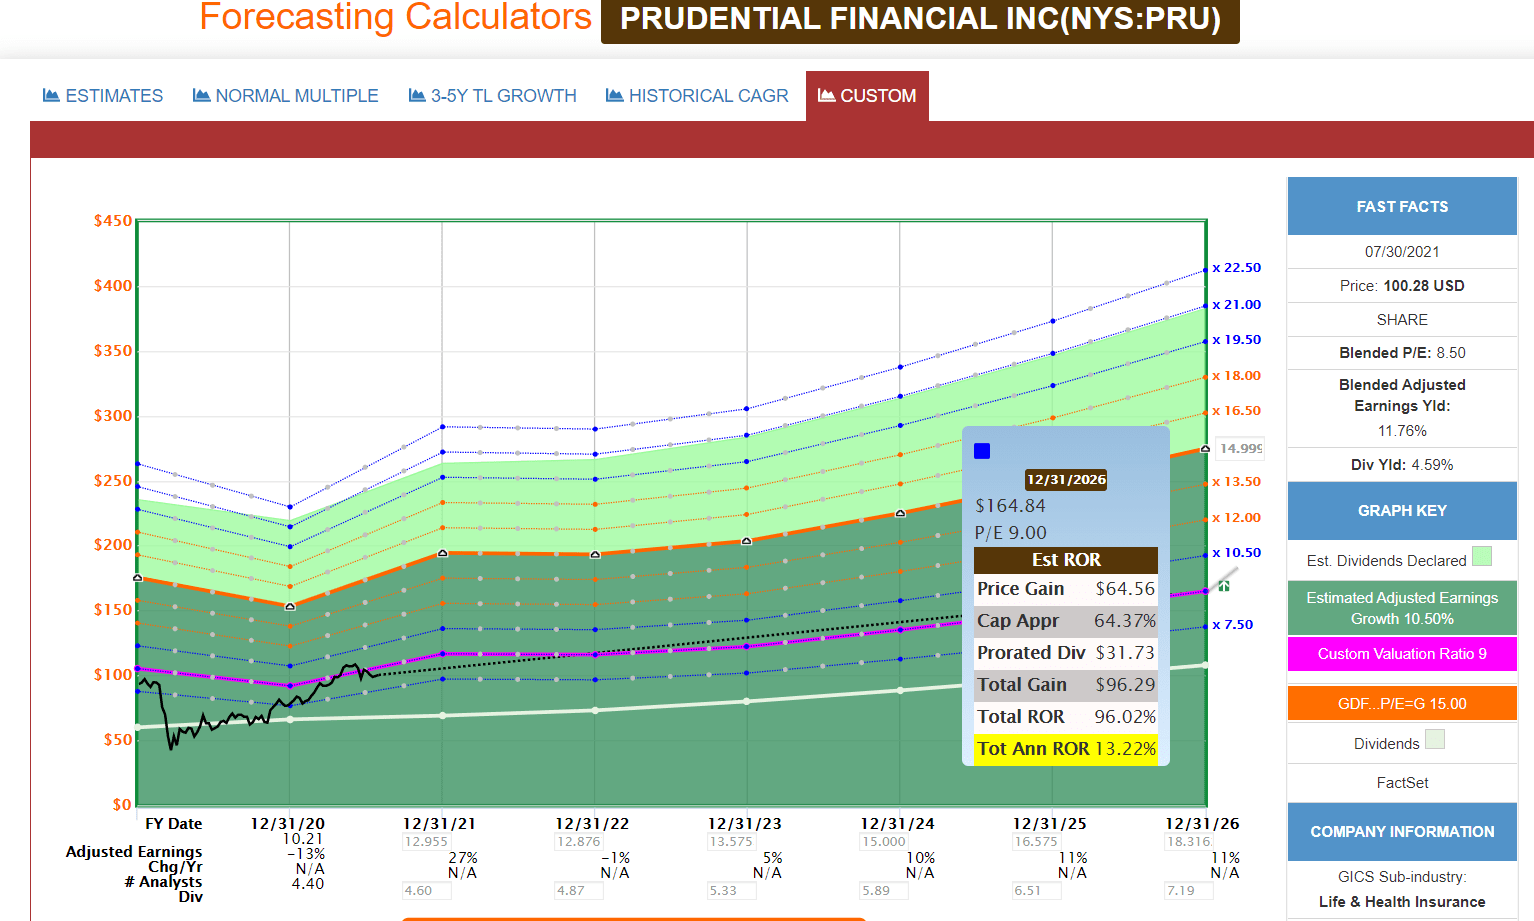Edit 12/31/24 dividend field 5.89
This screenshot has height=921, width=1534.
[885, 891]
